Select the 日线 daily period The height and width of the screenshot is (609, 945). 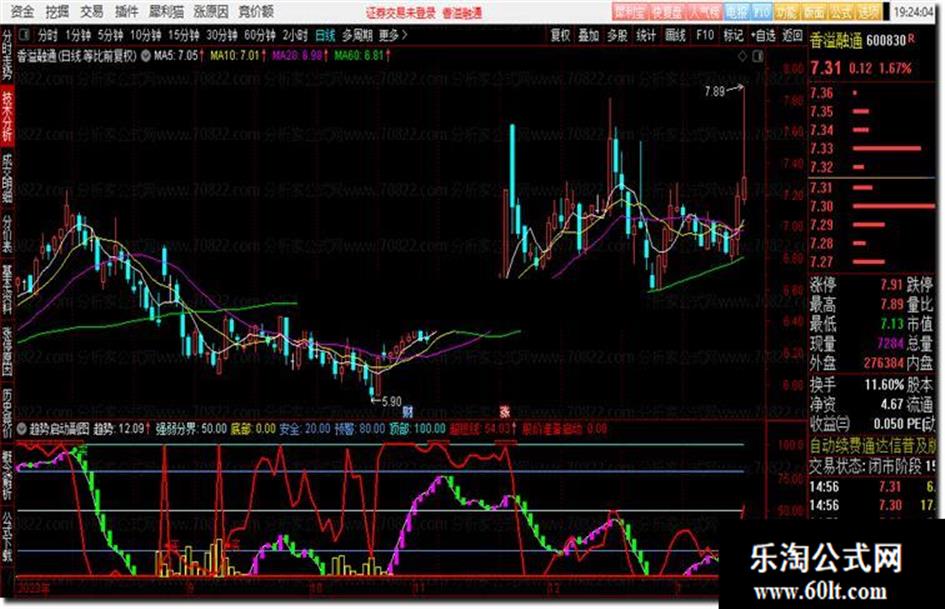(x=325, y=36)
